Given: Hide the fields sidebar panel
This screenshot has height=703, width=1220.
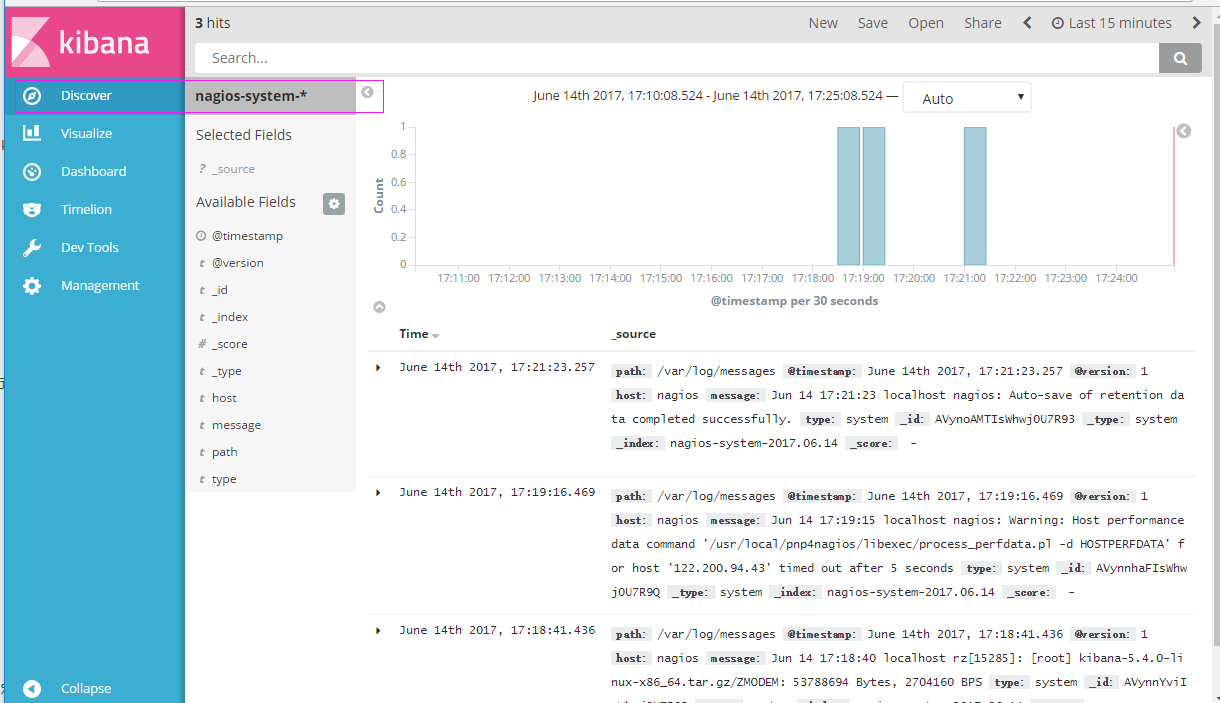Looking at the screenshot, I should pyautogui.click(x=367, y=92).
